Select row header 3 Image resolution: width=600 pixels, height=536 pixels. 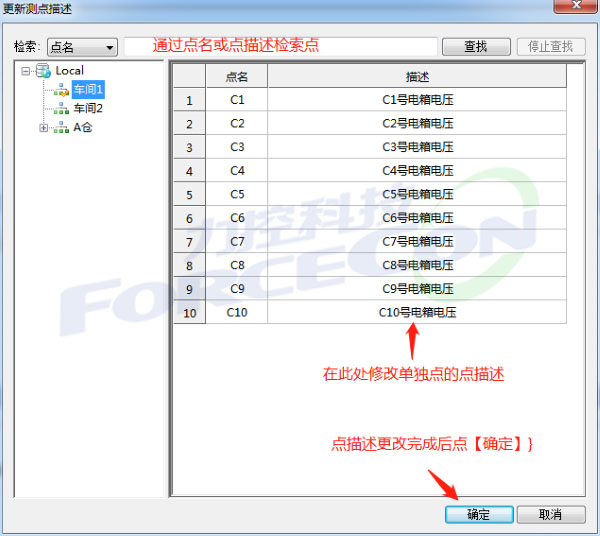[x=189, y=147]
